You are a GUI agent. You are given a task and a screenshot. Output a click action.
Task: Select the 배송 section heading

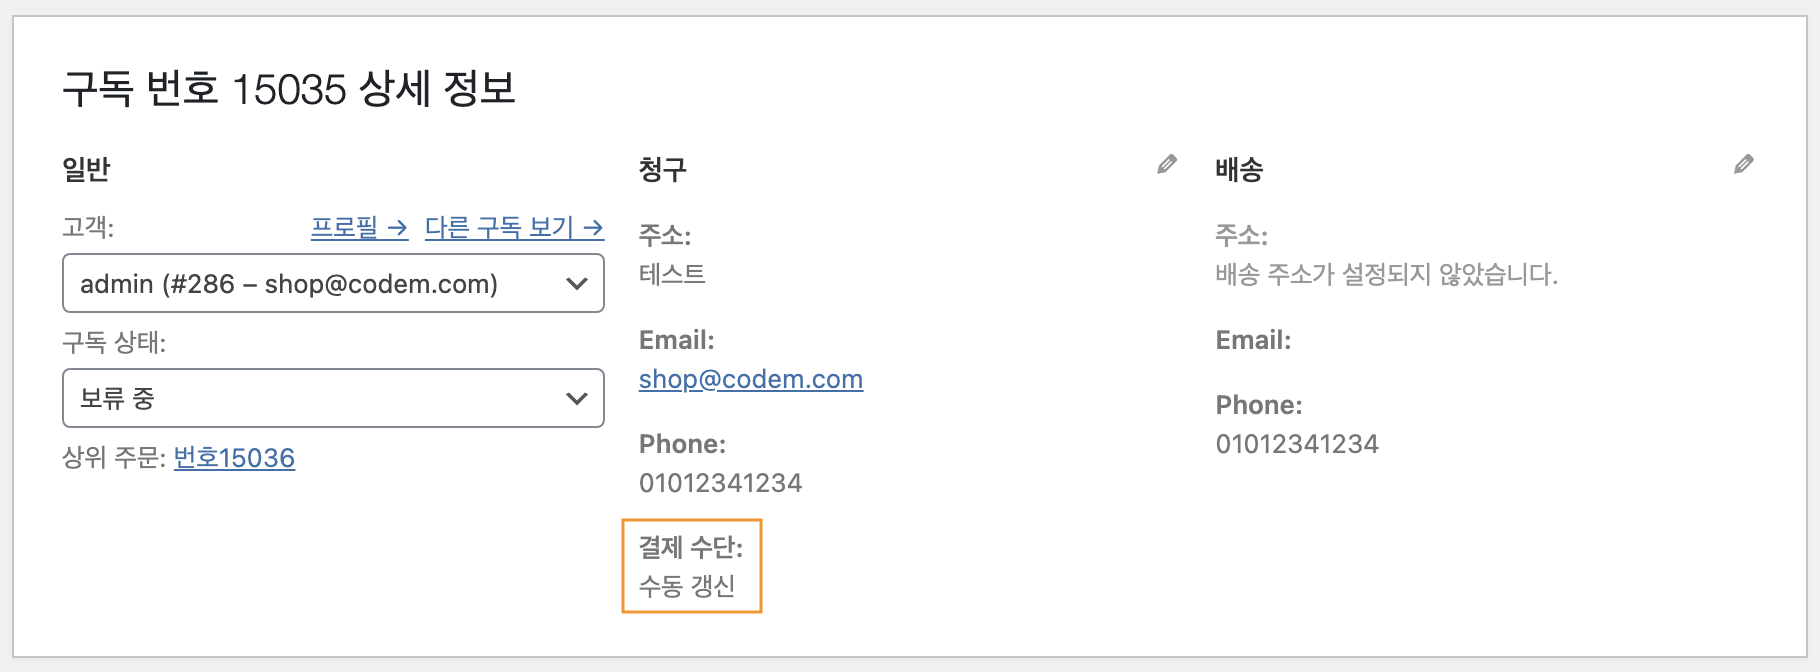1240,169
